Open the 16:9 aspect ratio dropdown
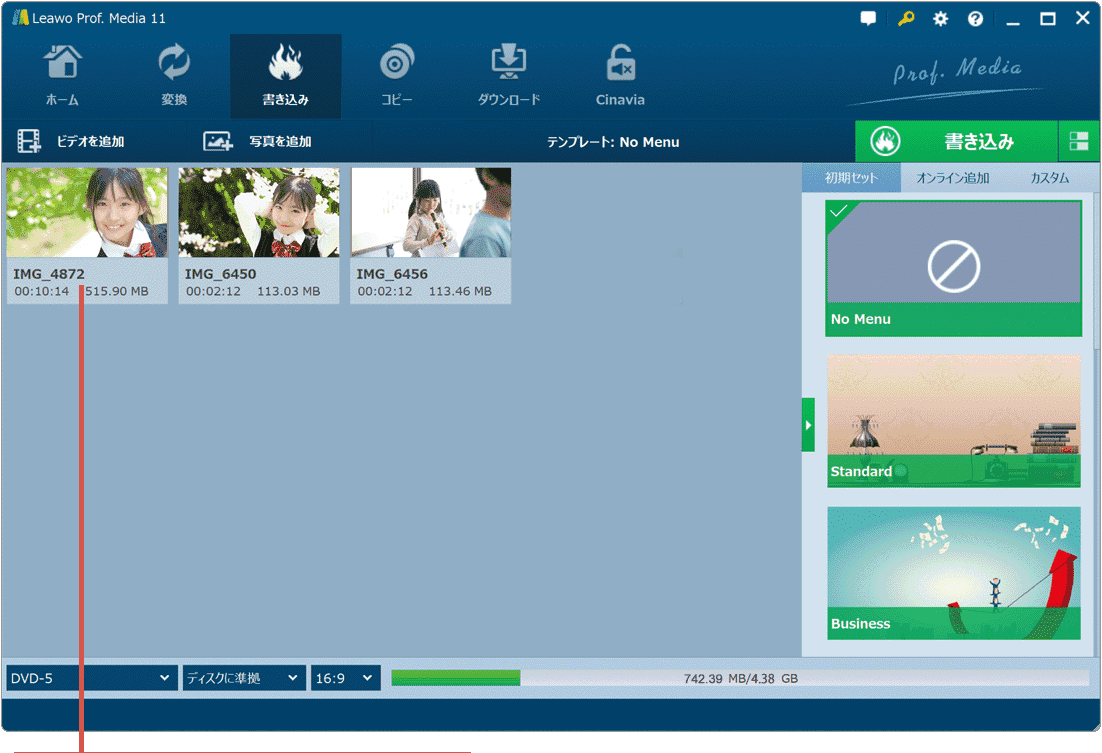1102x753 pixels. click(x=345, y=678)
